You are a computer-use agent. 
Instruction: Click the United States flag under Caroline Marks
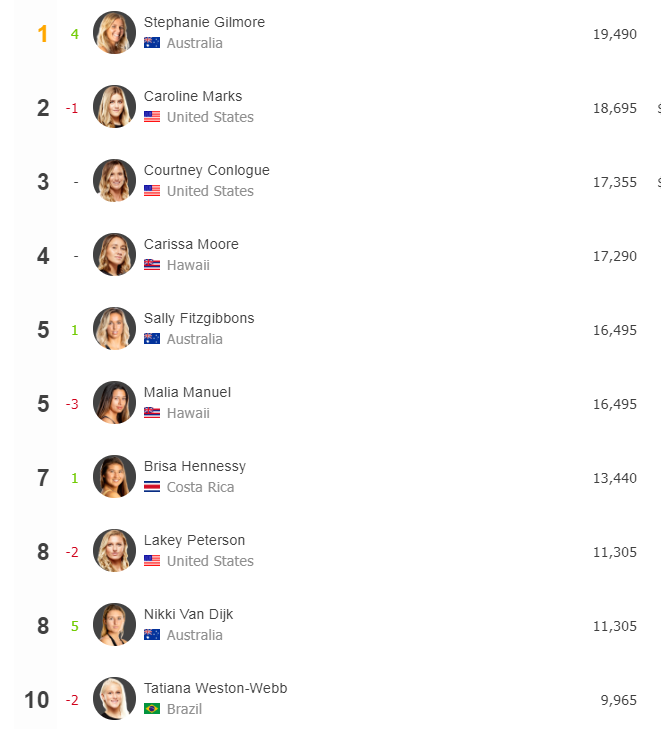click(152, 117)
